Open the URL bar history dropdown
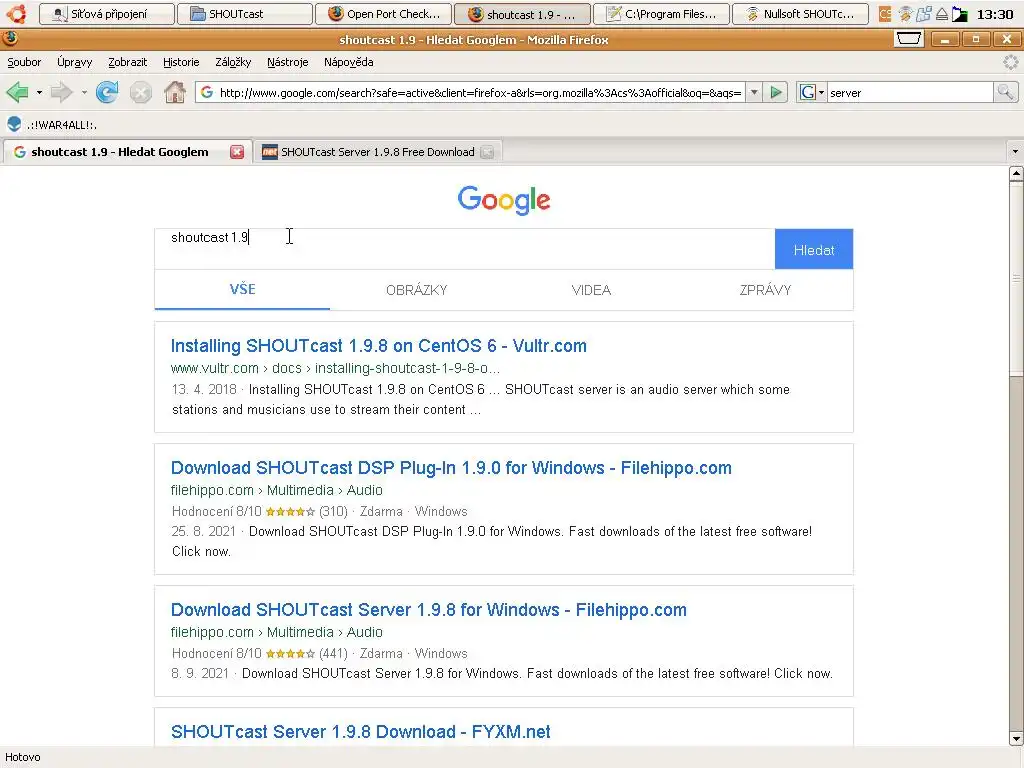 click(x=754, y=93)
